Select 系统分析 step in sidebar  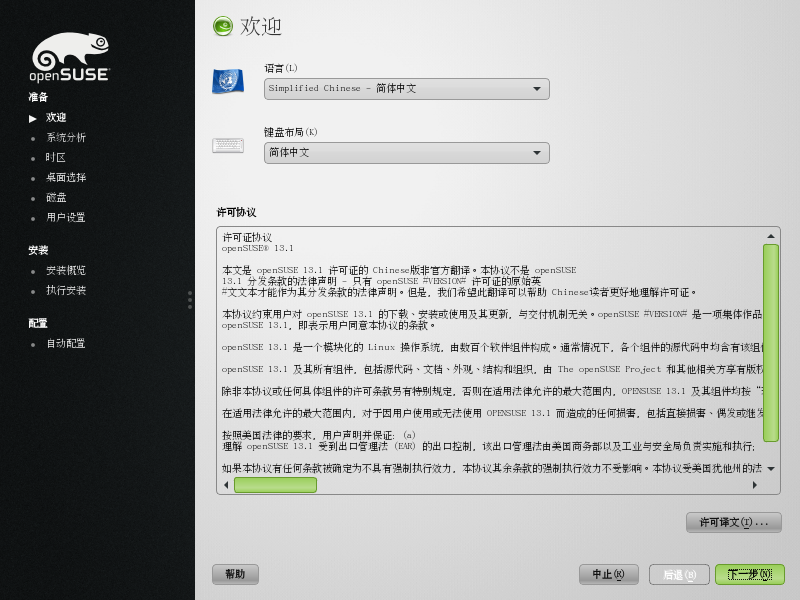coord(66,137)
